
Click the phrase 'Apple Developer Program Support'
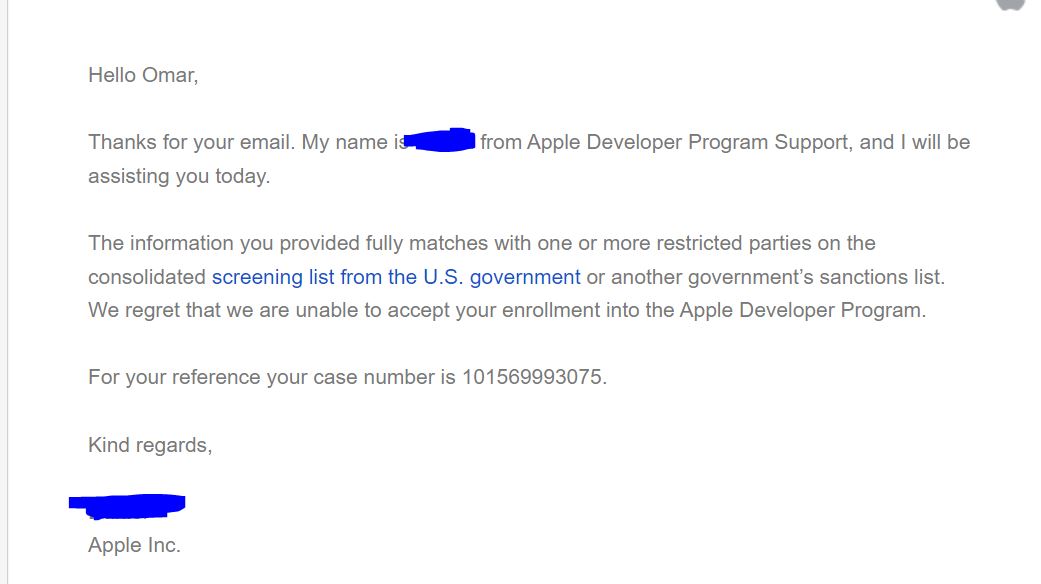(688, 142)
